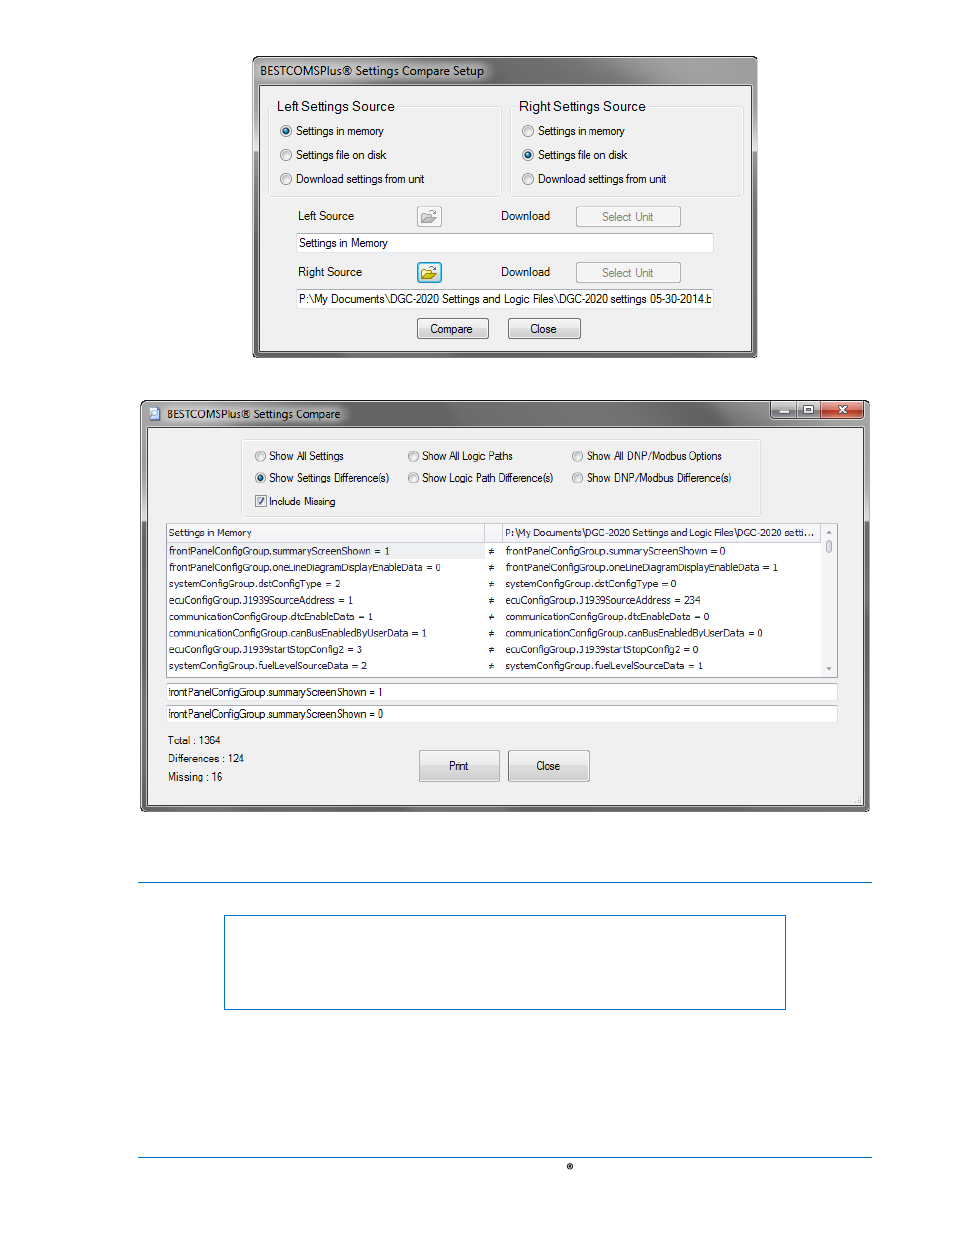Choose Show Settings Difference(s) option

(x=260, y=478)
